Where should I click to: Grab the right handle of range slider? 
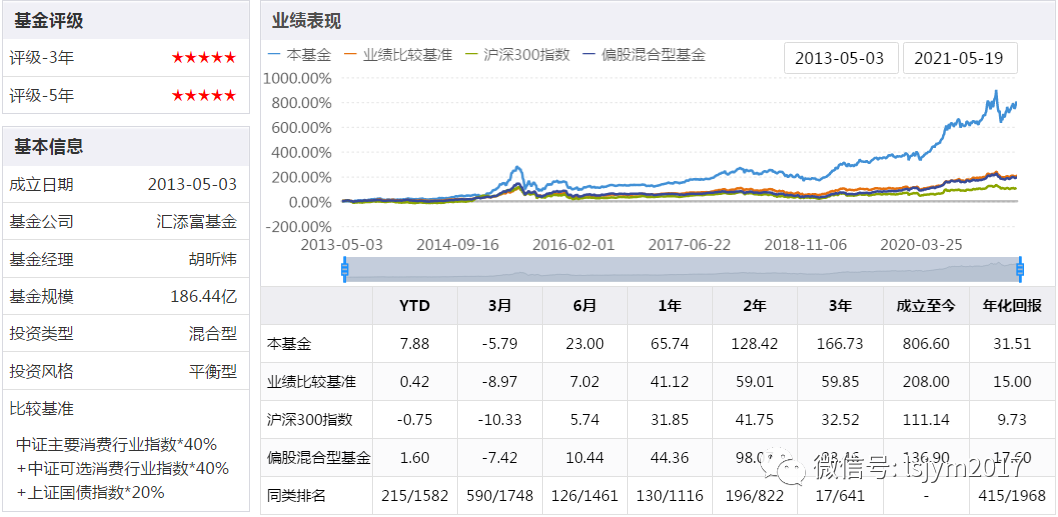pos(1020,270)
